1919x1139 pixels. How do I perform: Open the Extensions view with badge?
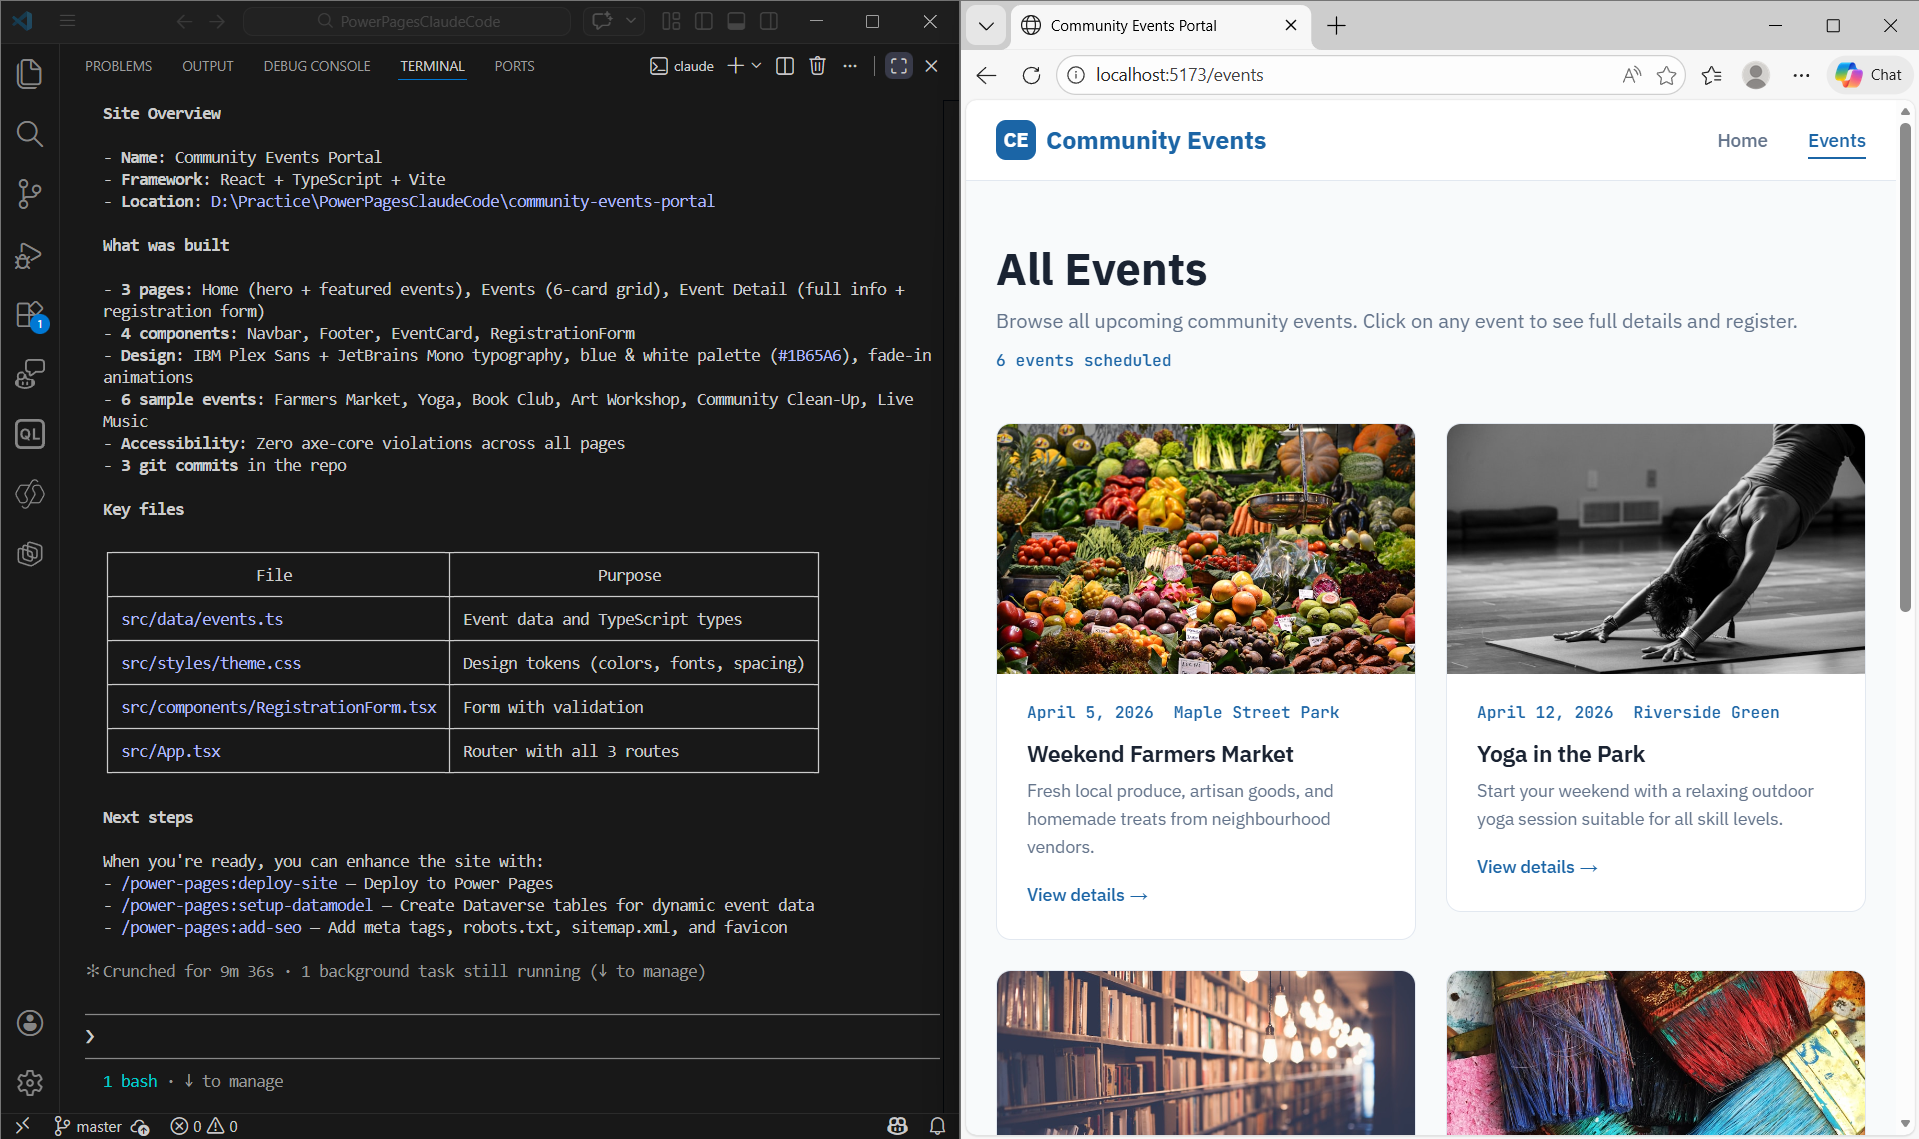tap(30, 315)
